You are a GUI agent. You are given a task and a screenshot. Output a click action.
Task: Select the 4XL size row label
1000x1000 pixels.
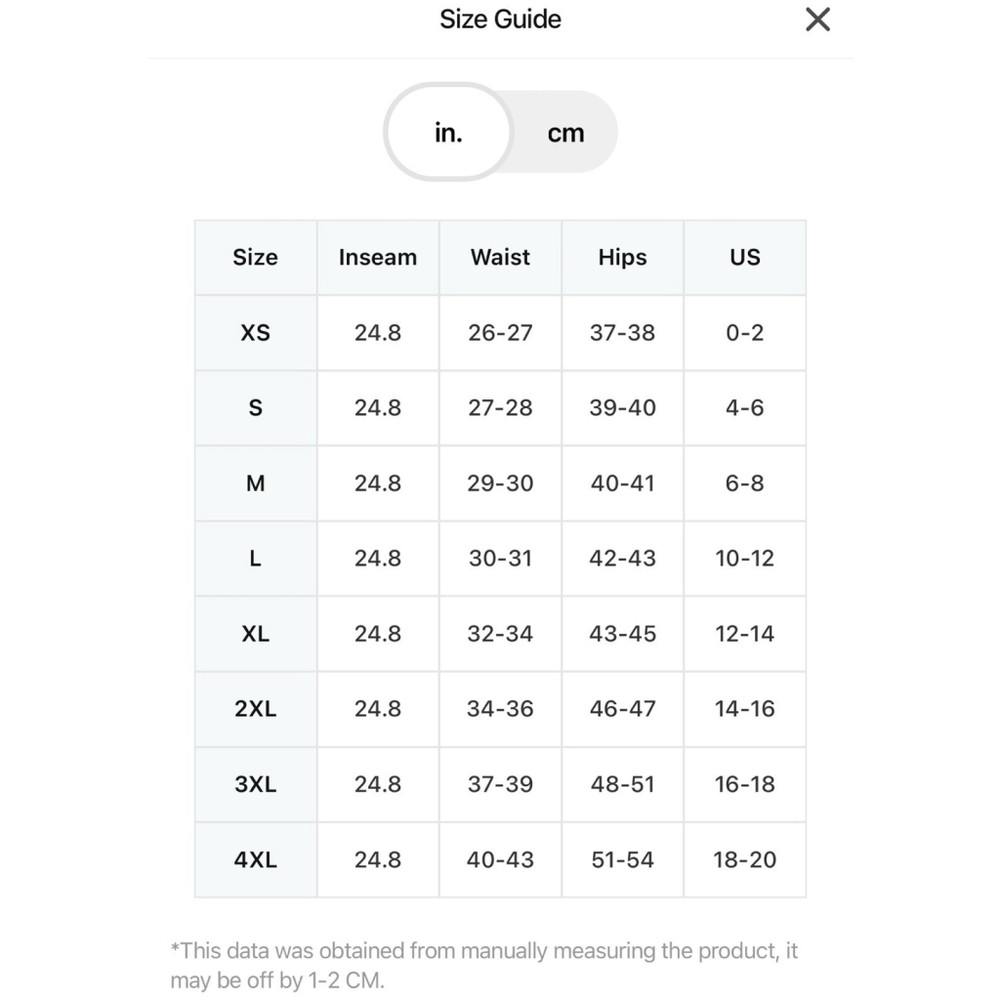[x=255, y=859]
